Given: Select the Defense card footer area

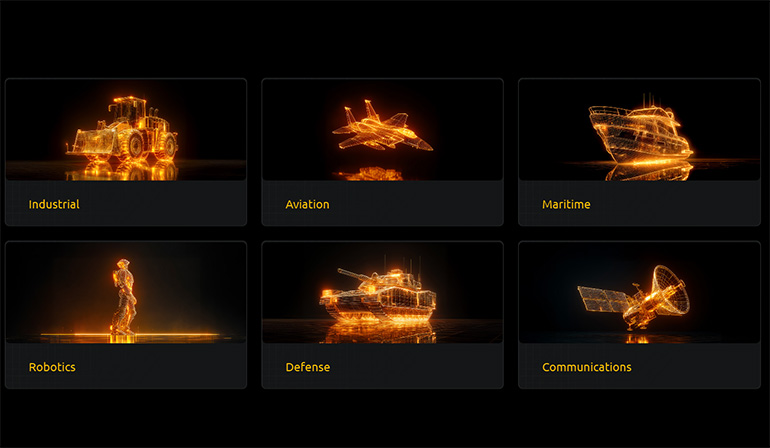Looking at the screenshot, I should [383, 365].
